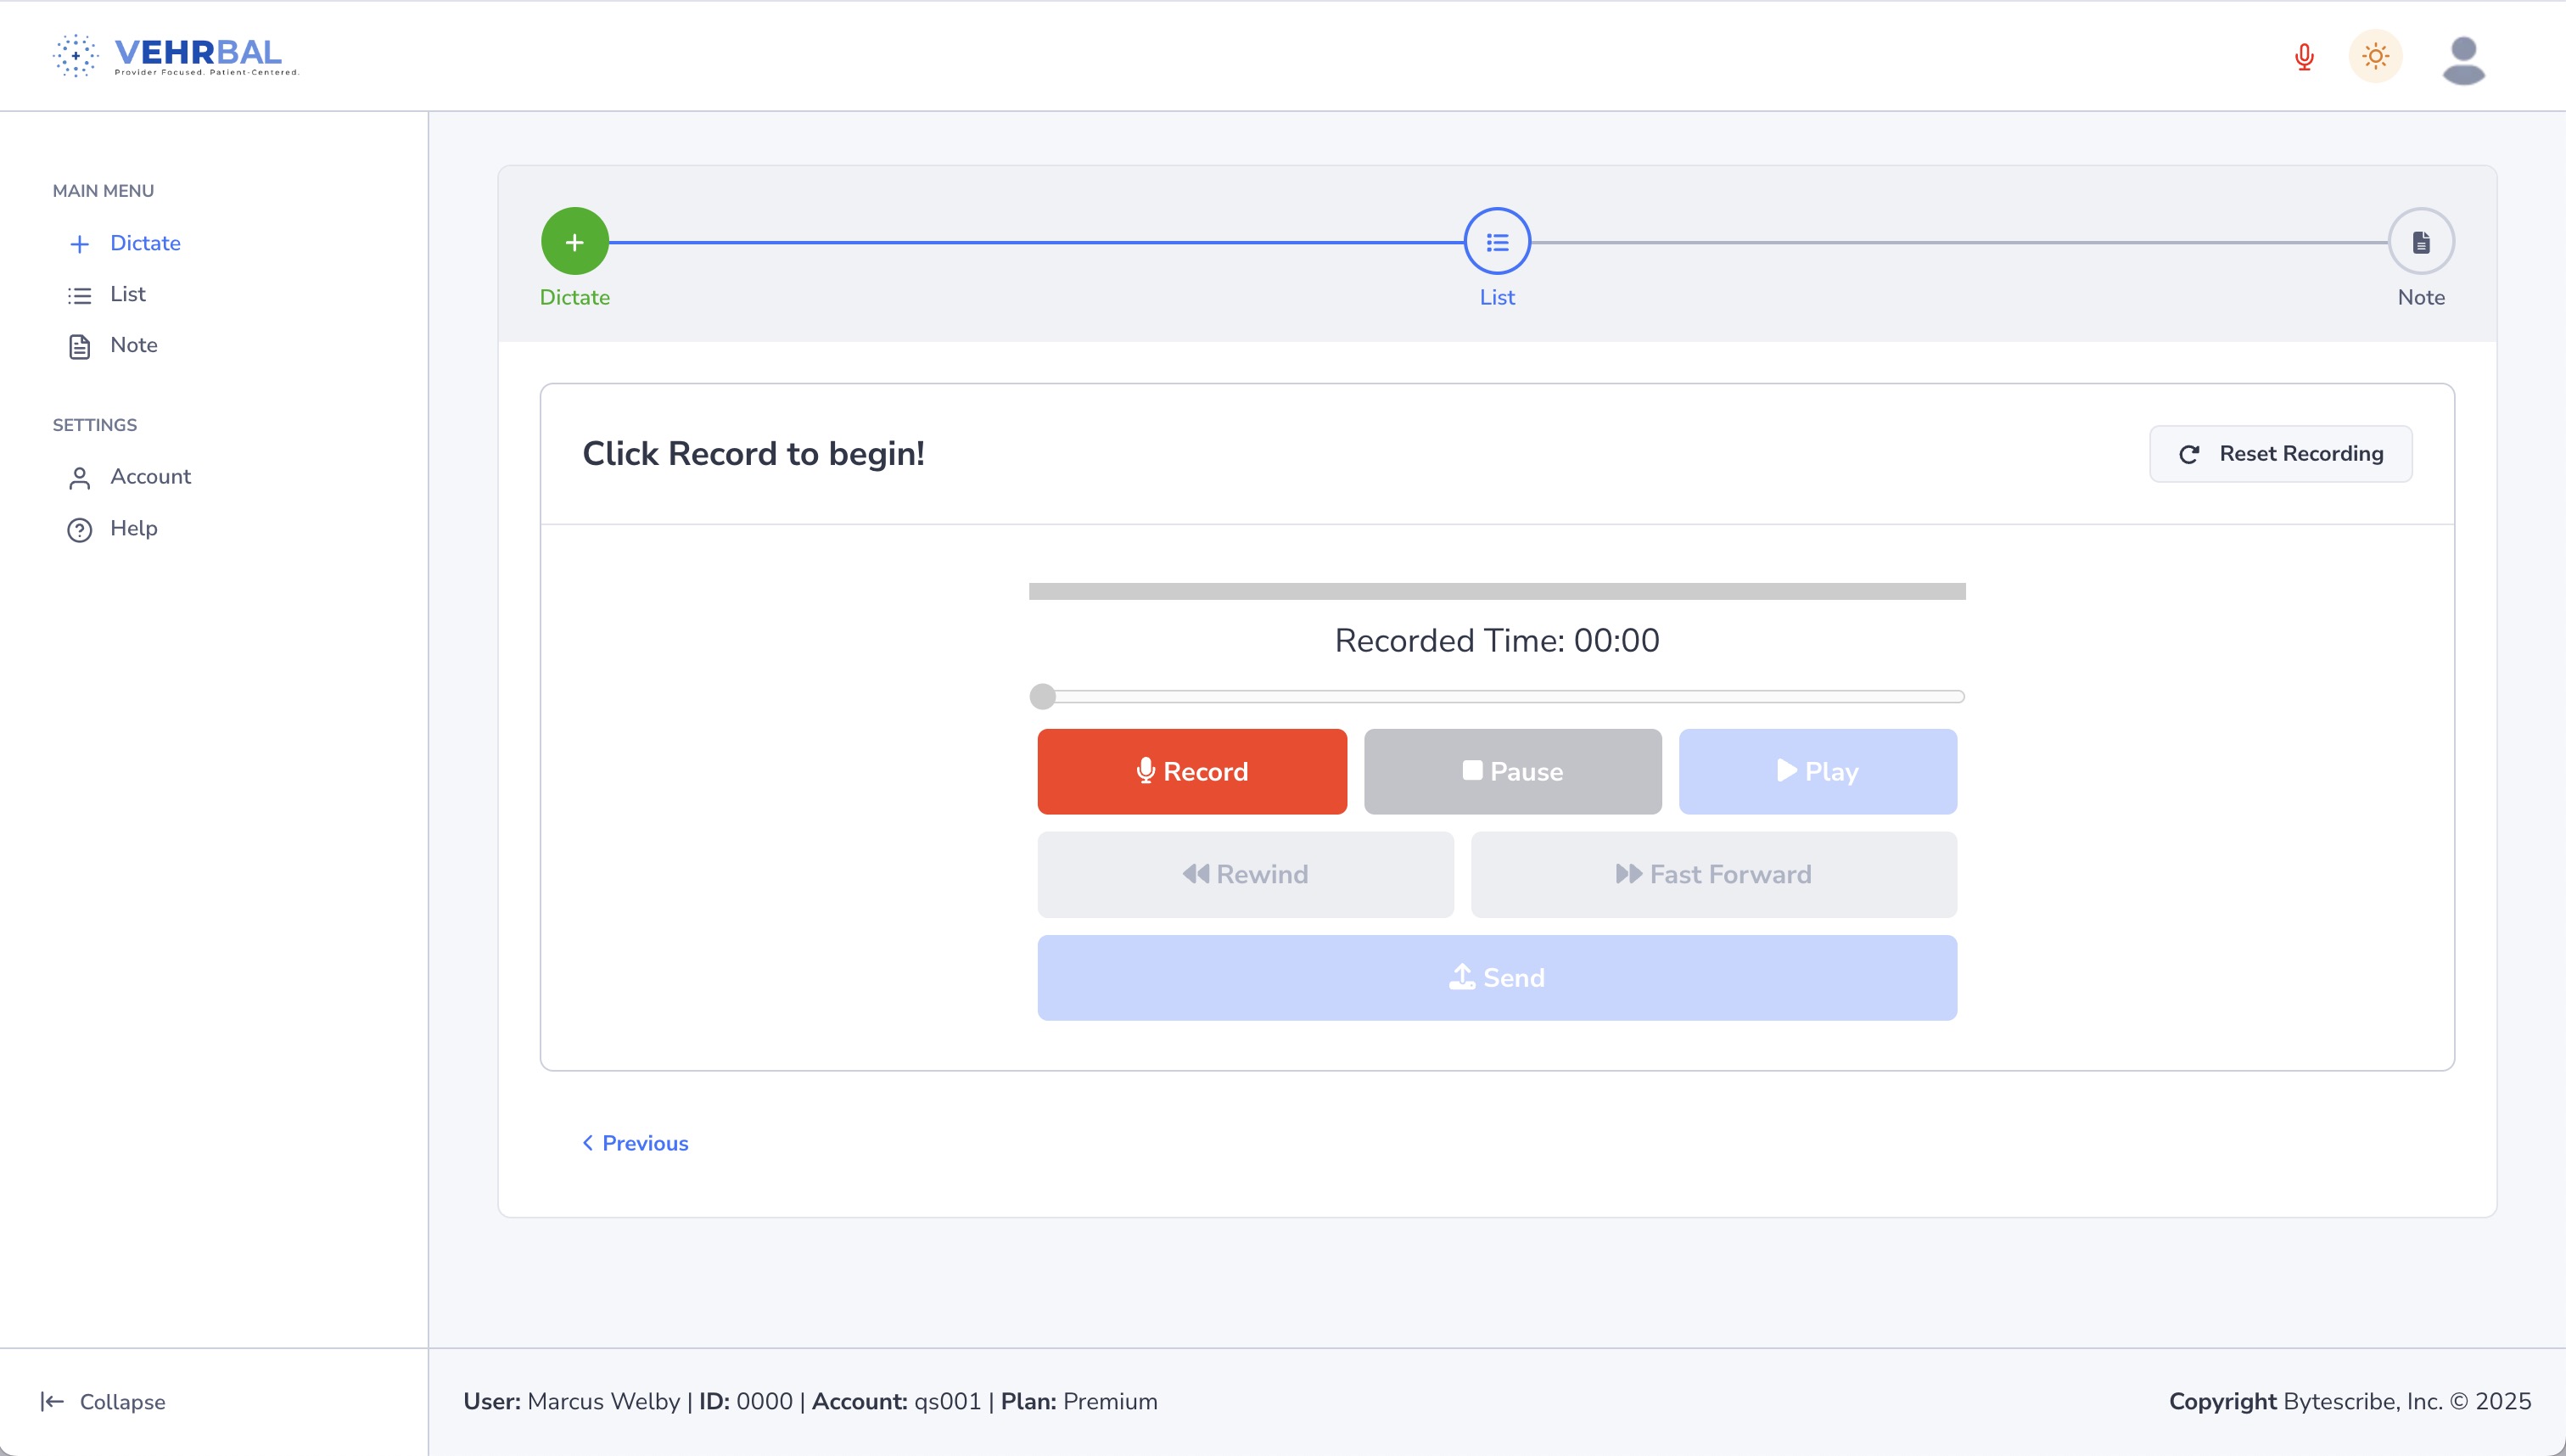Click the VEHRBAL logo
2566x1456 pixels.
[176, 55]
